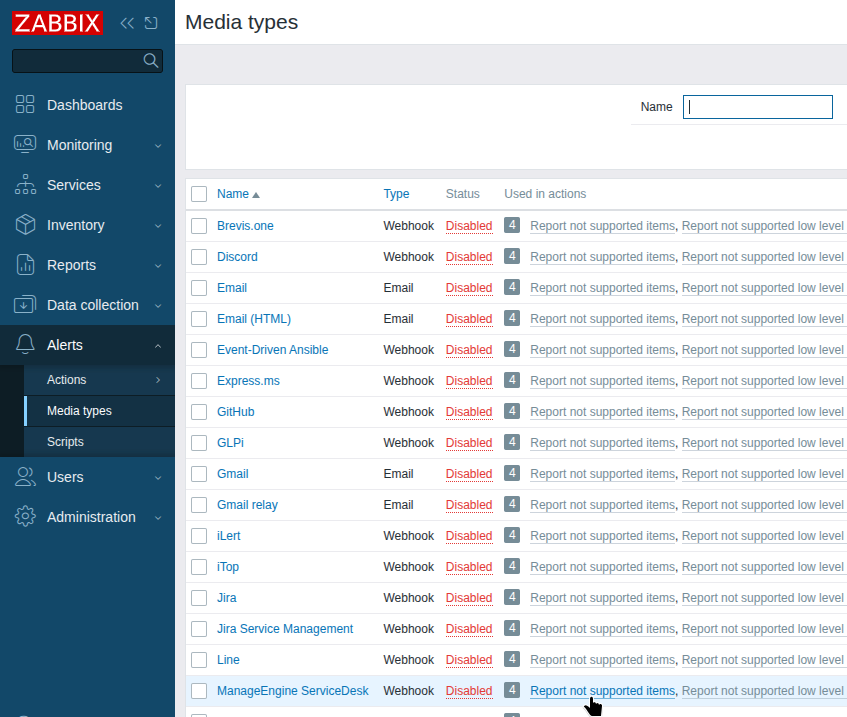Screen dimensions: 847x717
Task: Click the Name filter input field
Action: (x=757, y=106)
